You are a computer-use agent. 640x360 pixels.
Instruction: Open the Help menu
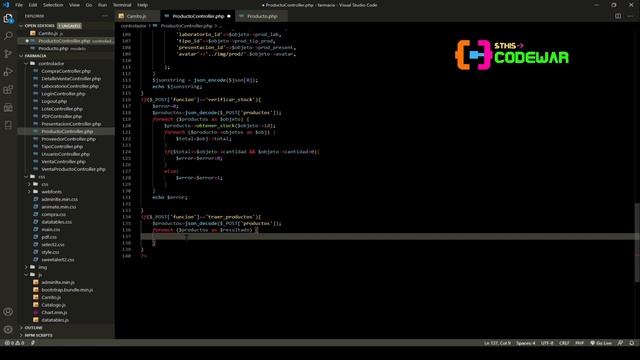pos(142,5)
